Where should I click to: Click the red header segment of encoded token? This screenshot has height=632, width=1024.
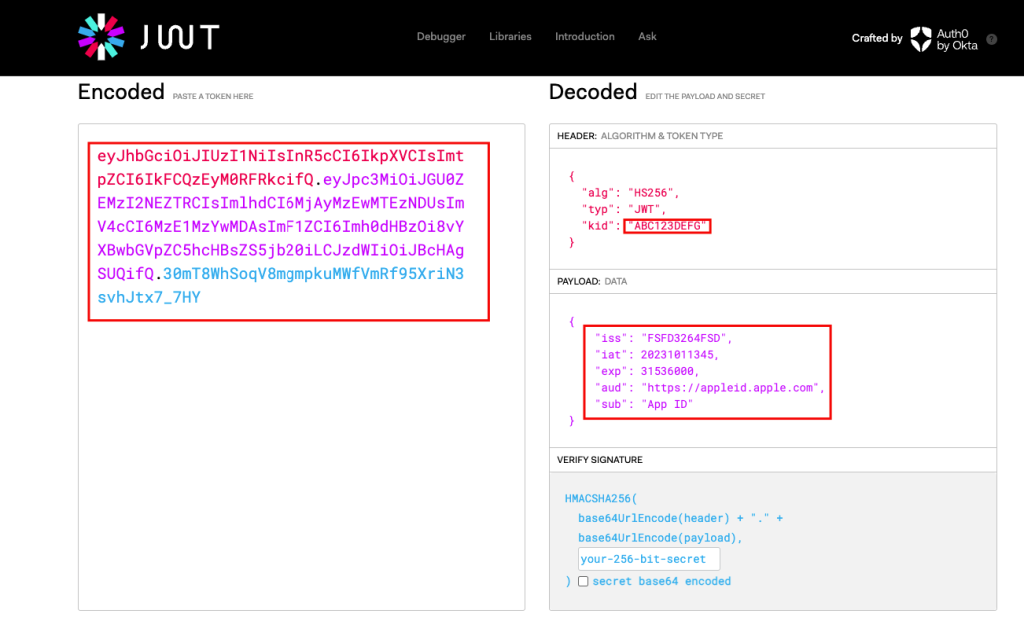pyautogui.click(x=280, y=167)
